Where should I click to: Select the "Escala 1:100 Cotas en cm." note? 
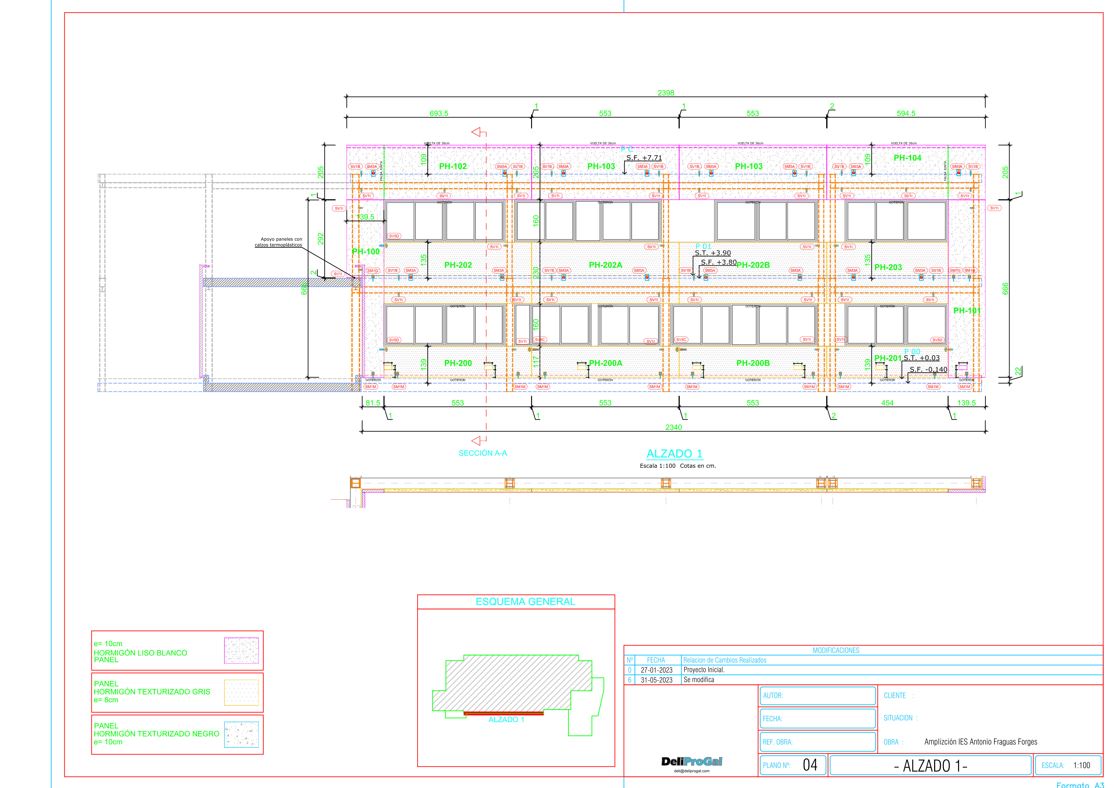point(678,466)
